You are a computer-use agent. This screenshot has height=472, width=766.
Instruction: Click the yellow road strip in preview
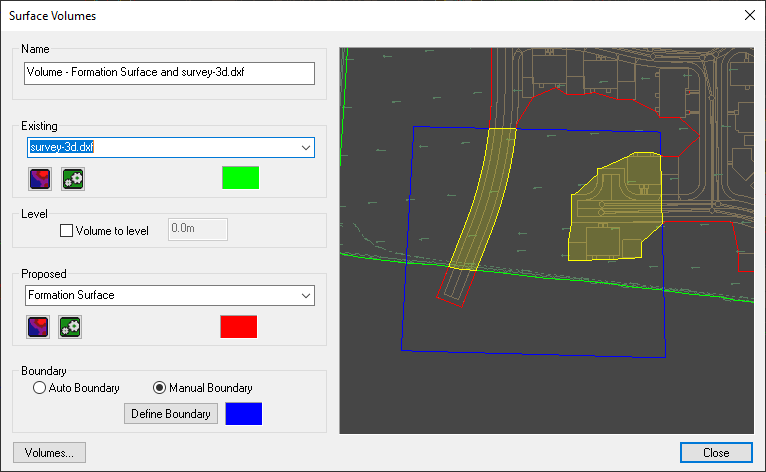click(x=483, y=200)
